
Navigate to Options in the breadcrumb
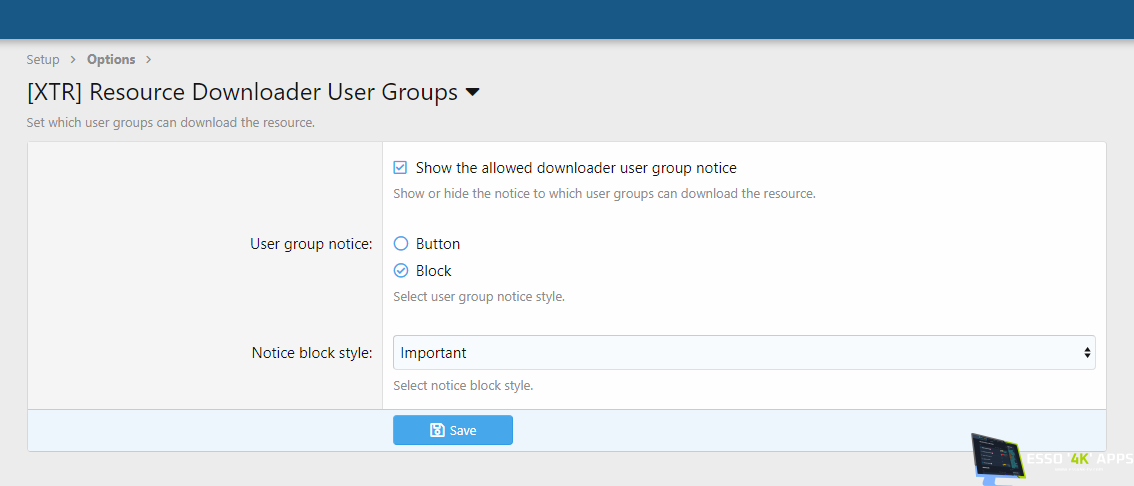click(x=111, y=60)
